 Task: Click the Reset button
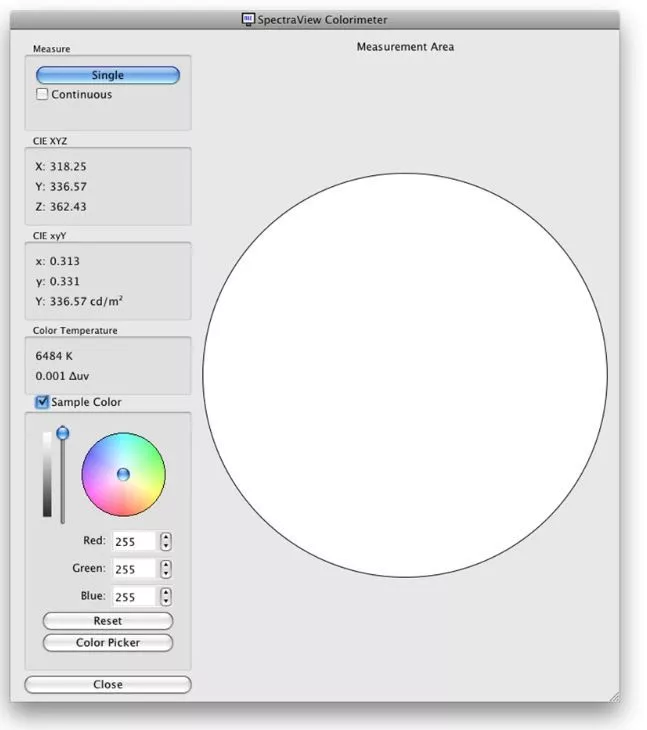(108, 621)
